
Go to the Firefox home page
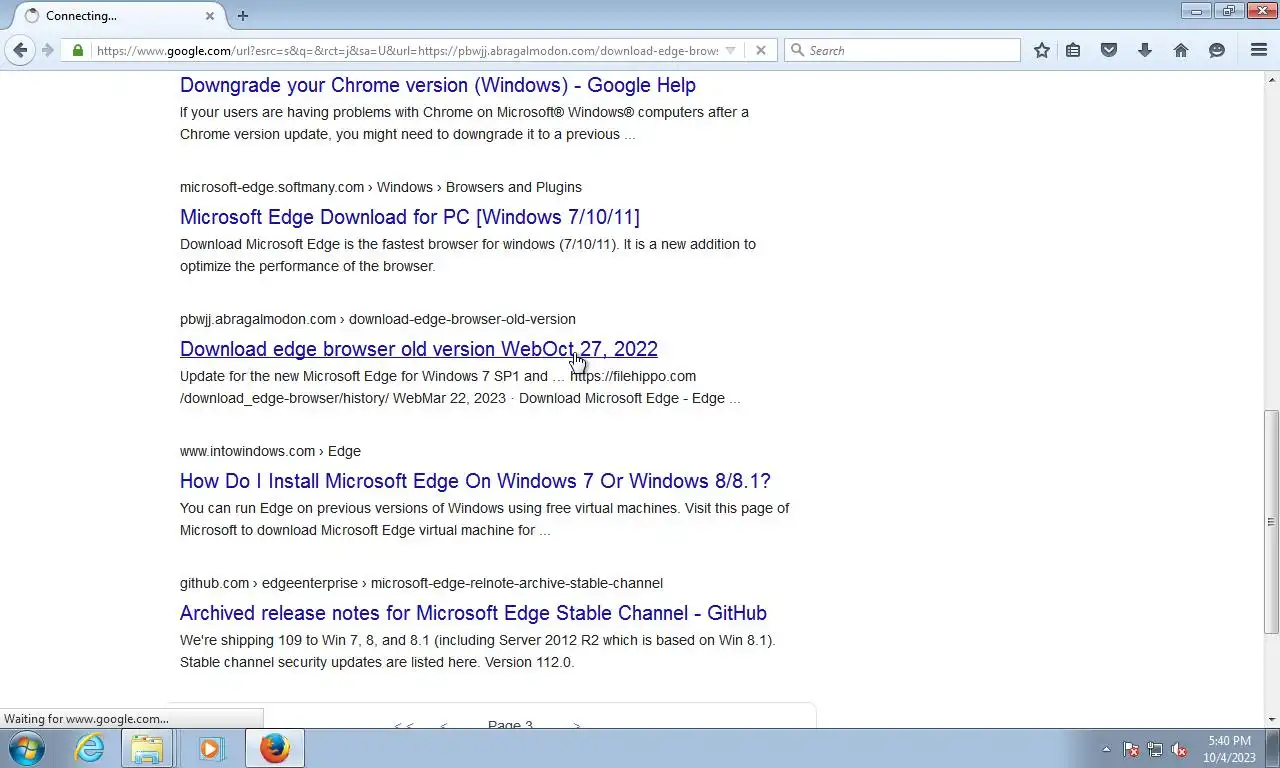pos(1181,50)
